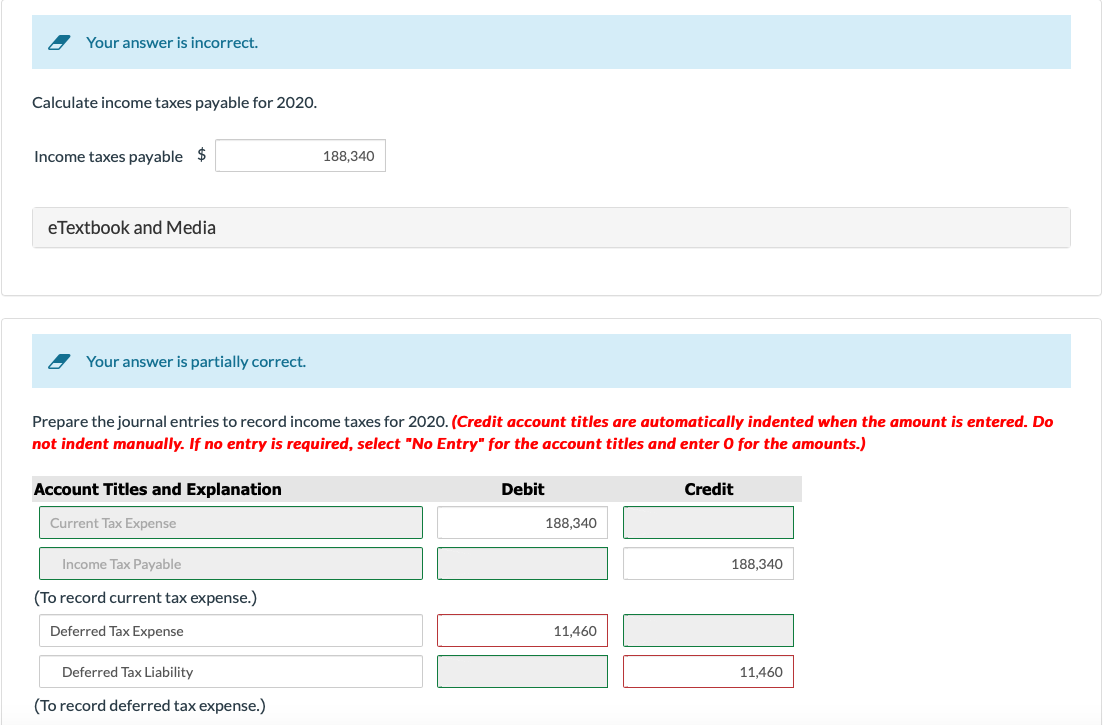Image resolution: width=1103 pixels, height=725 pixels.
Task: Click the grayed debit field beside Income Tax Payable
Action: coord(521,563)
